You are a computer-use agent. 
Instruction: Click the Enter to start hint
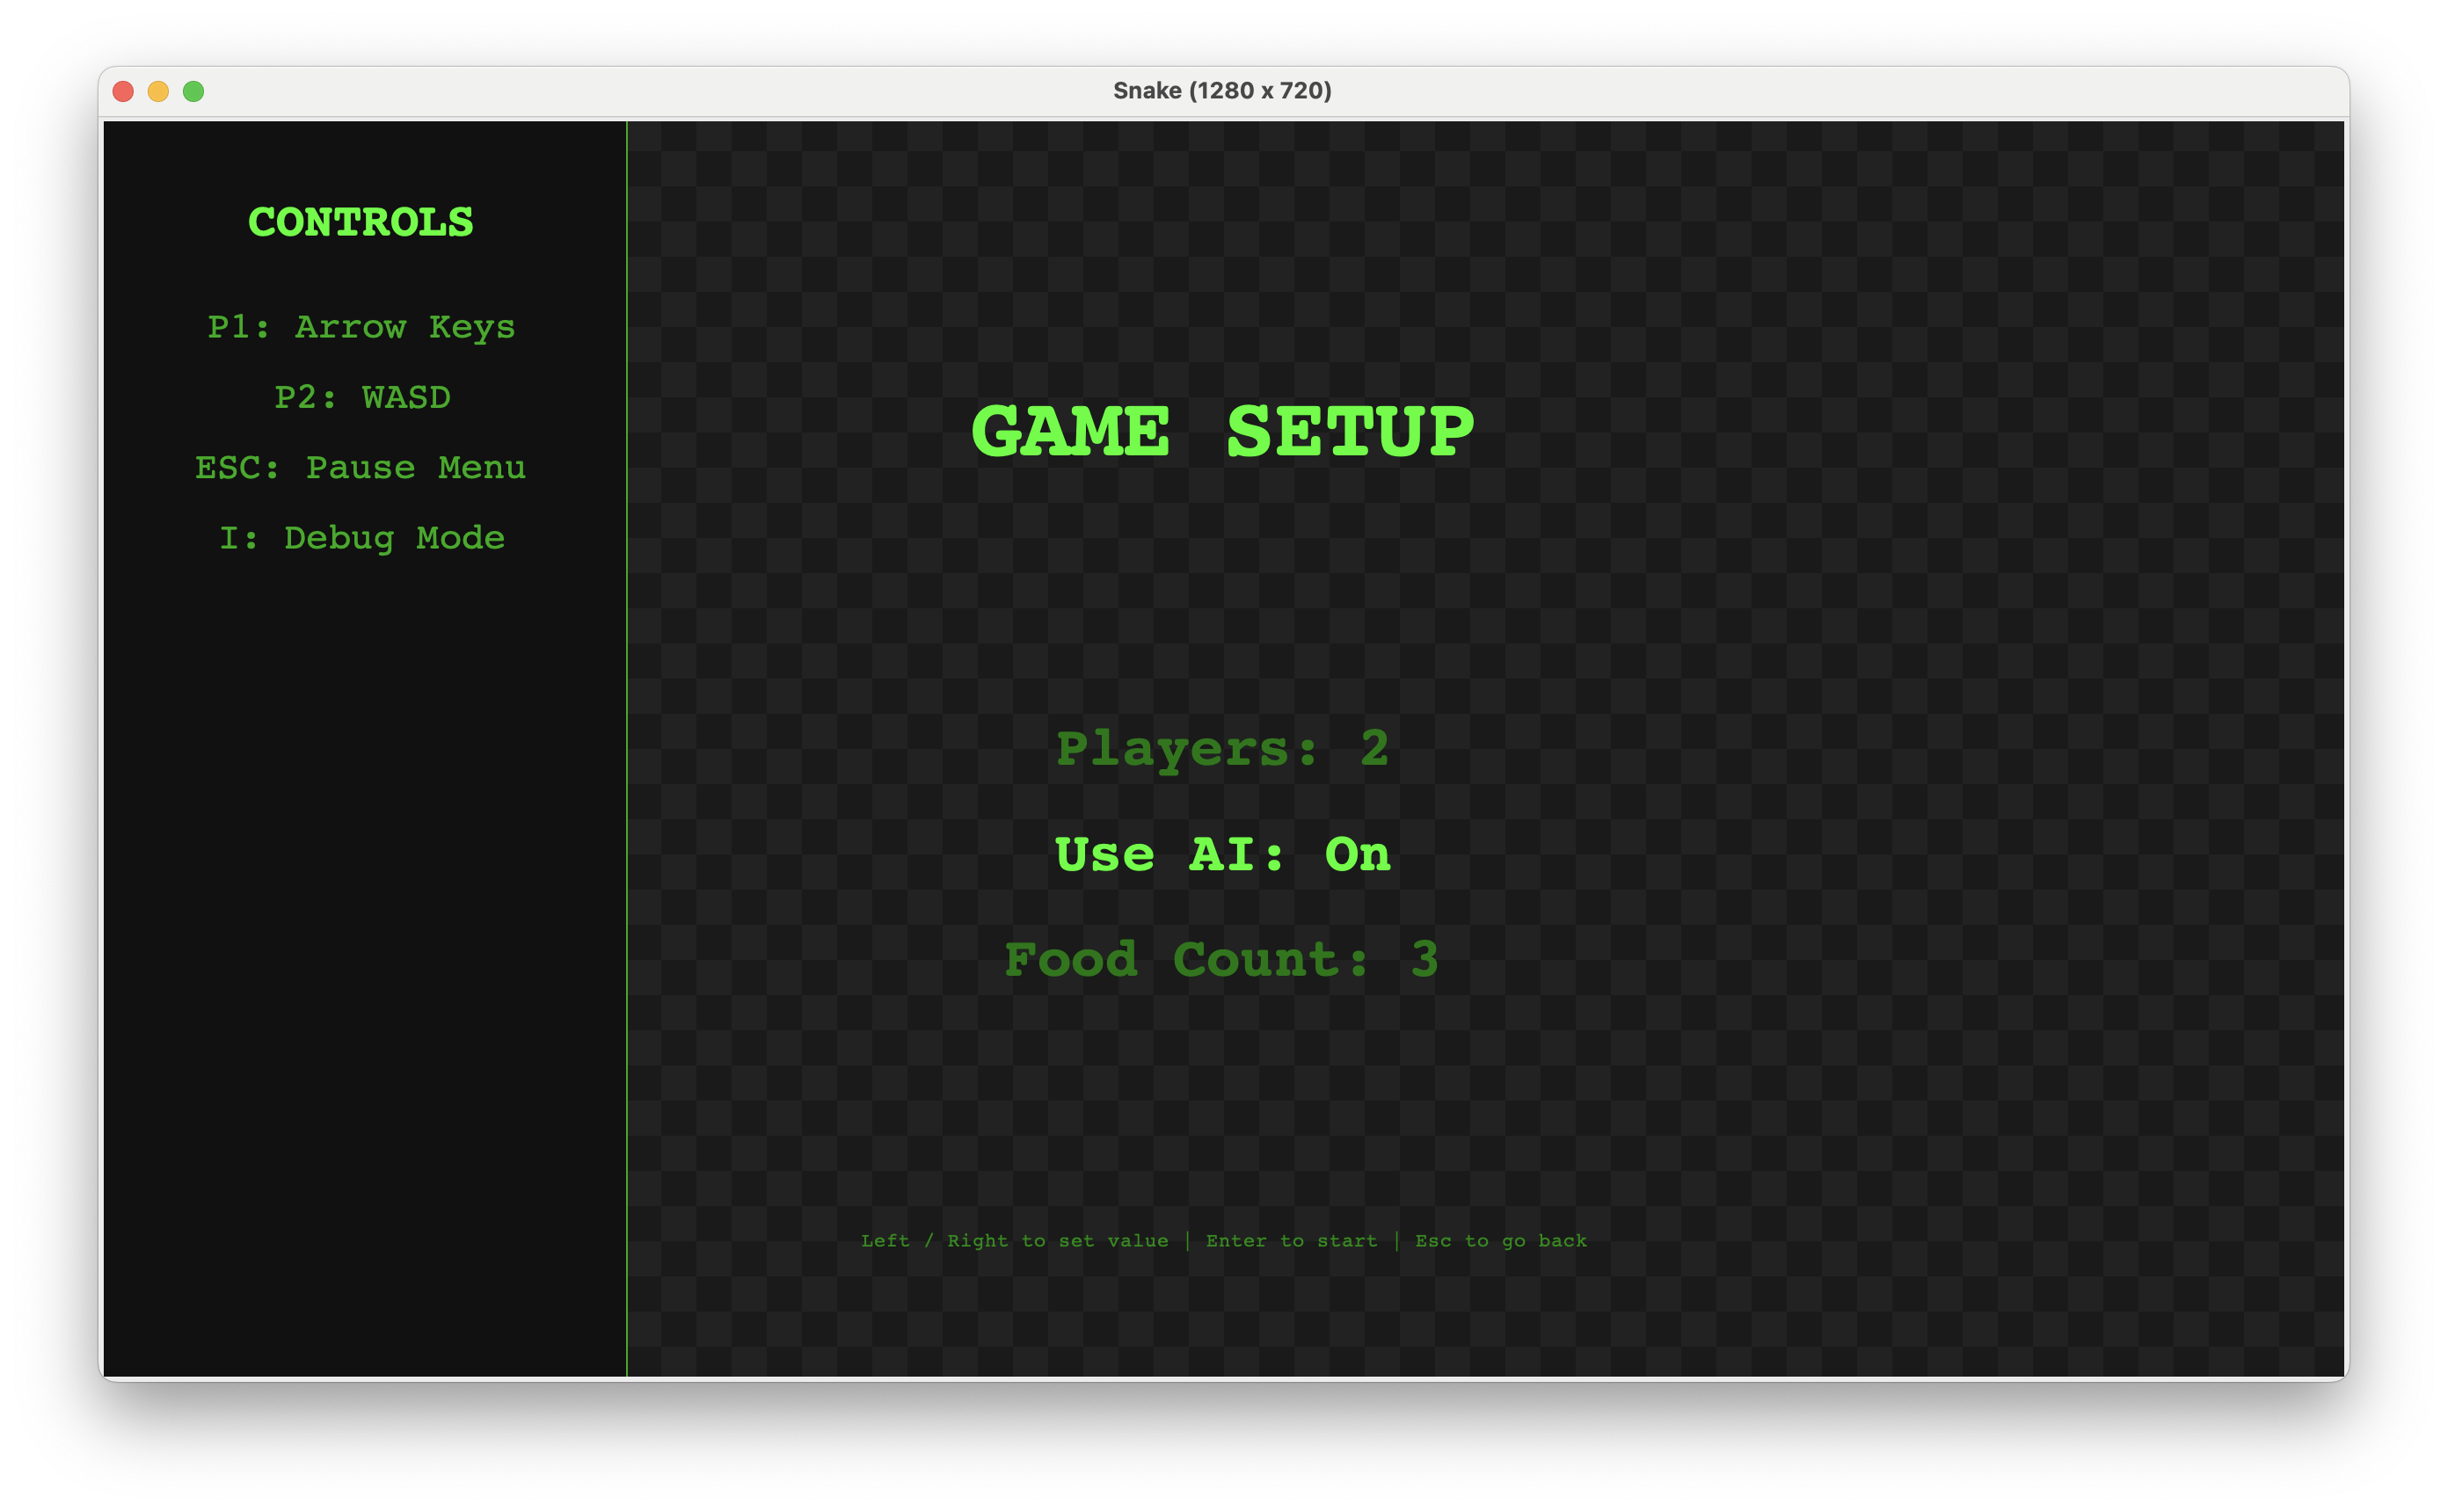pyautogui.click(x=1291, y=1241)
